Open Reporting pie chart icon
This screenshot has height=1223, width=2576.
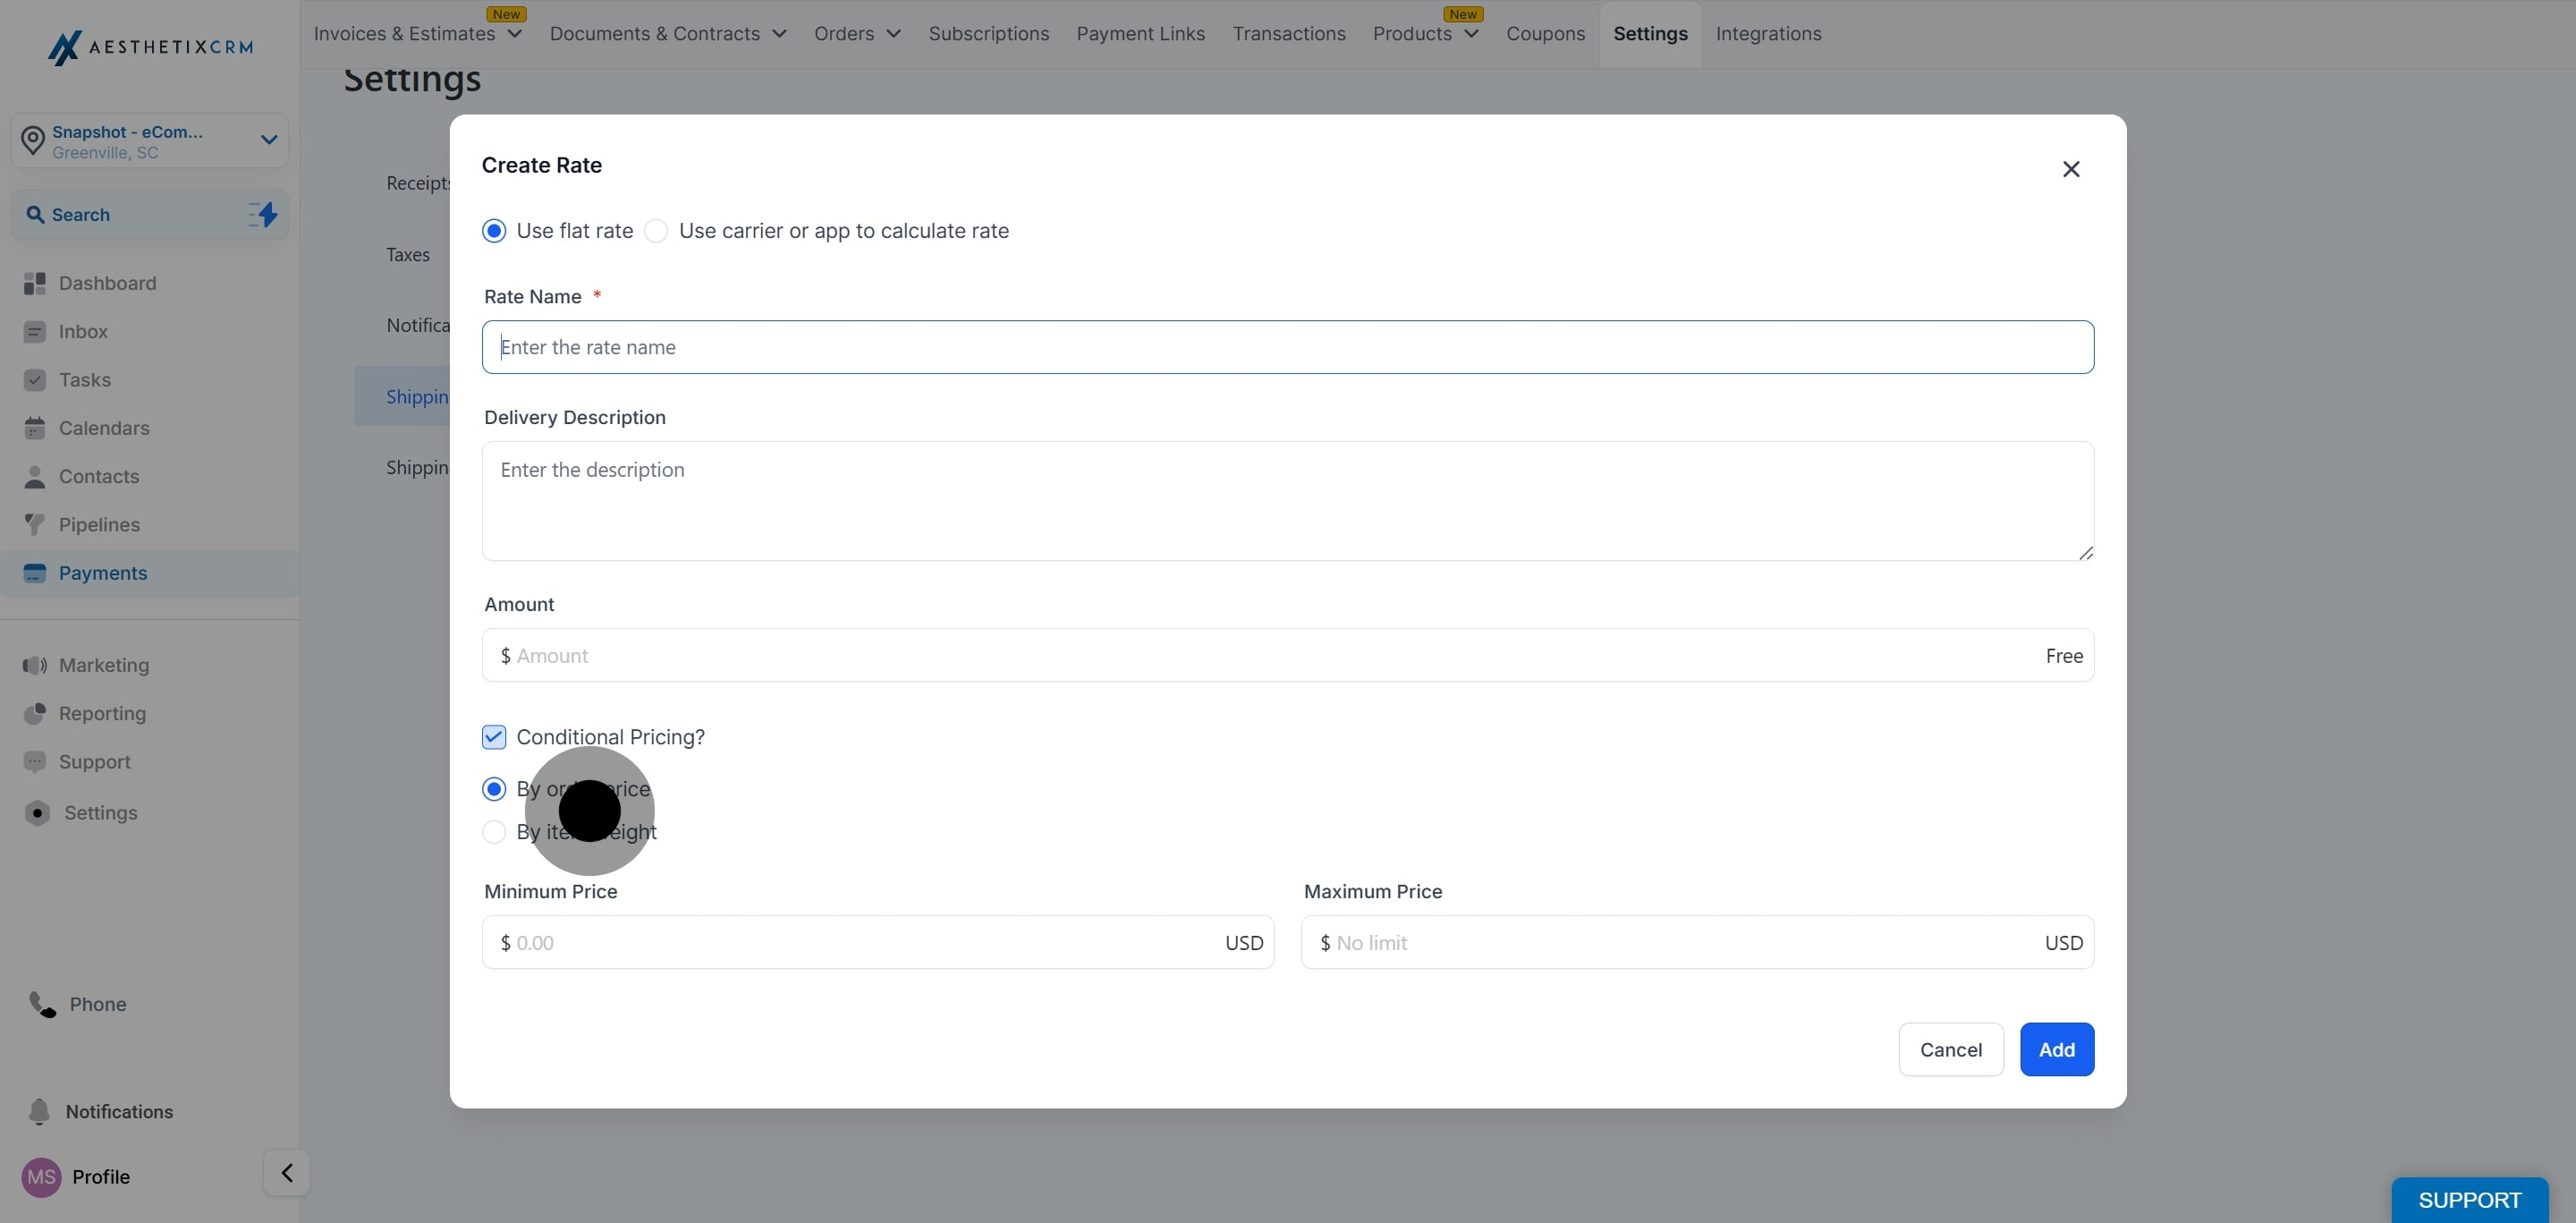click(34, 714)
